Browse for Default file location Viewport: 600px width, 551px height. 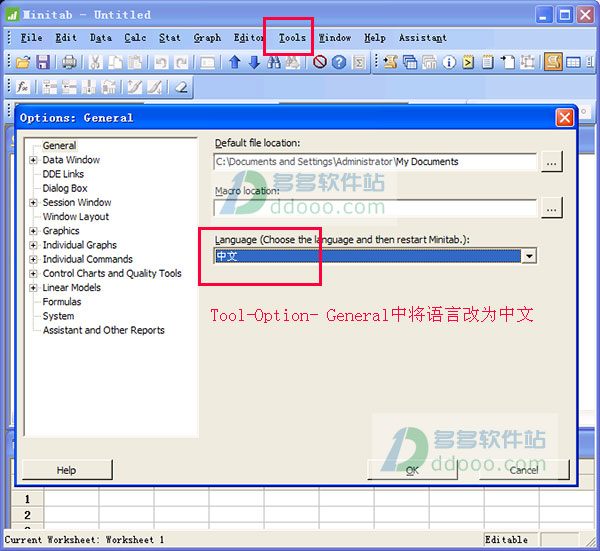point(551,162)
